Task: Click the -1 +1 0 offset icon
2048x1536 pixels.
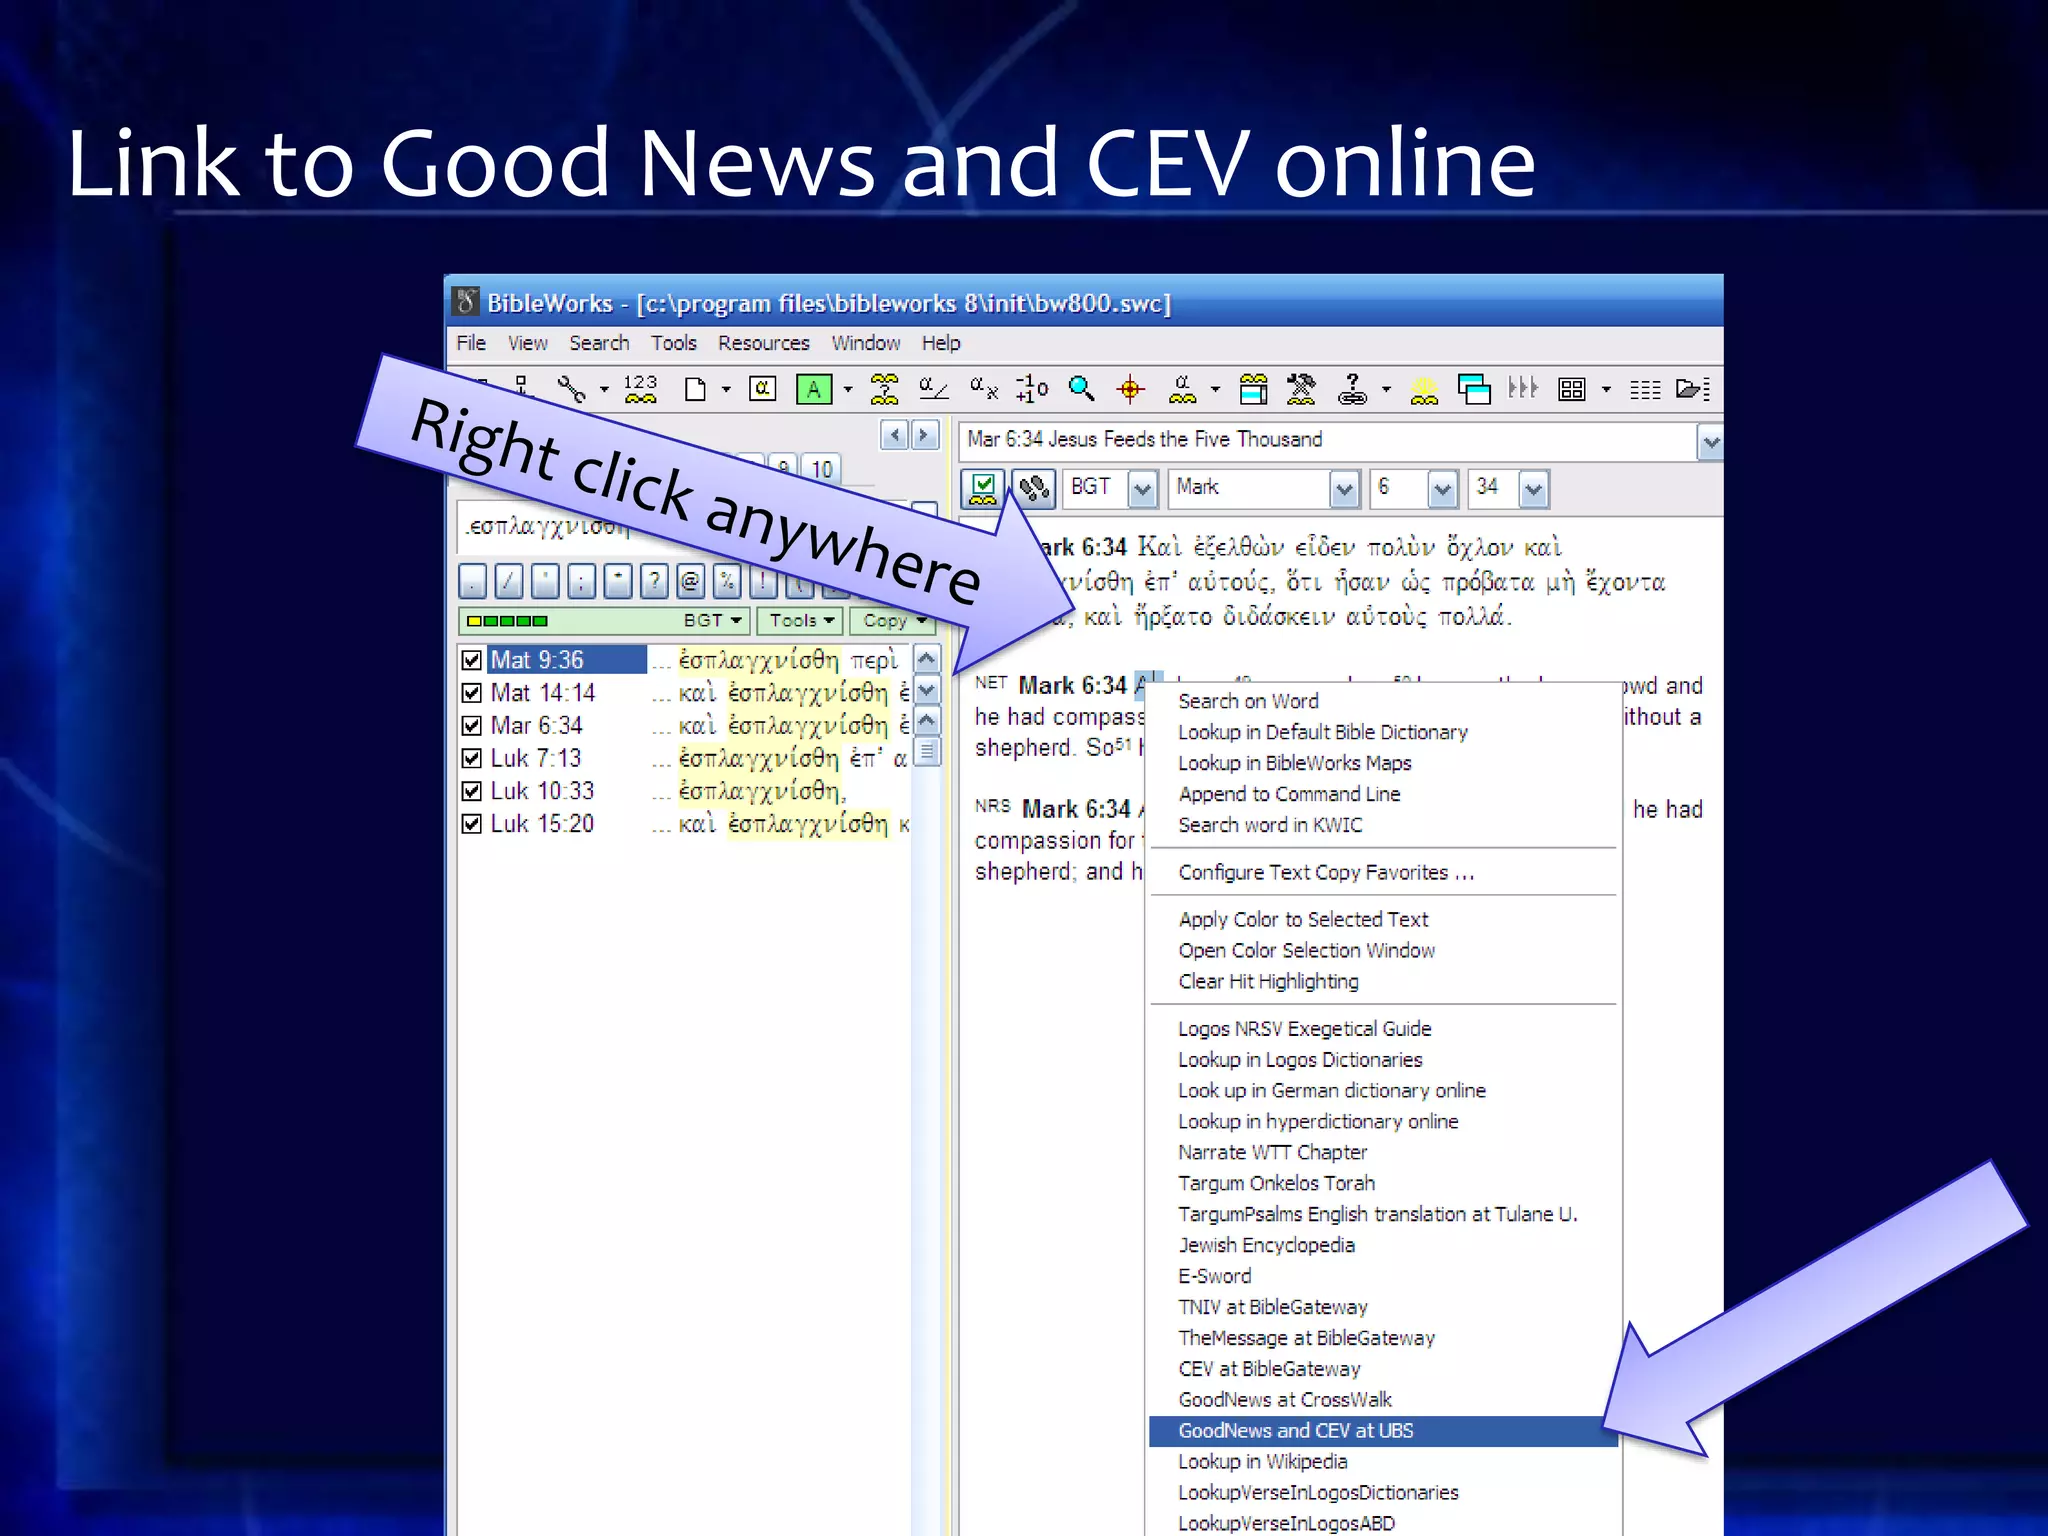Action: (1032, 388)
